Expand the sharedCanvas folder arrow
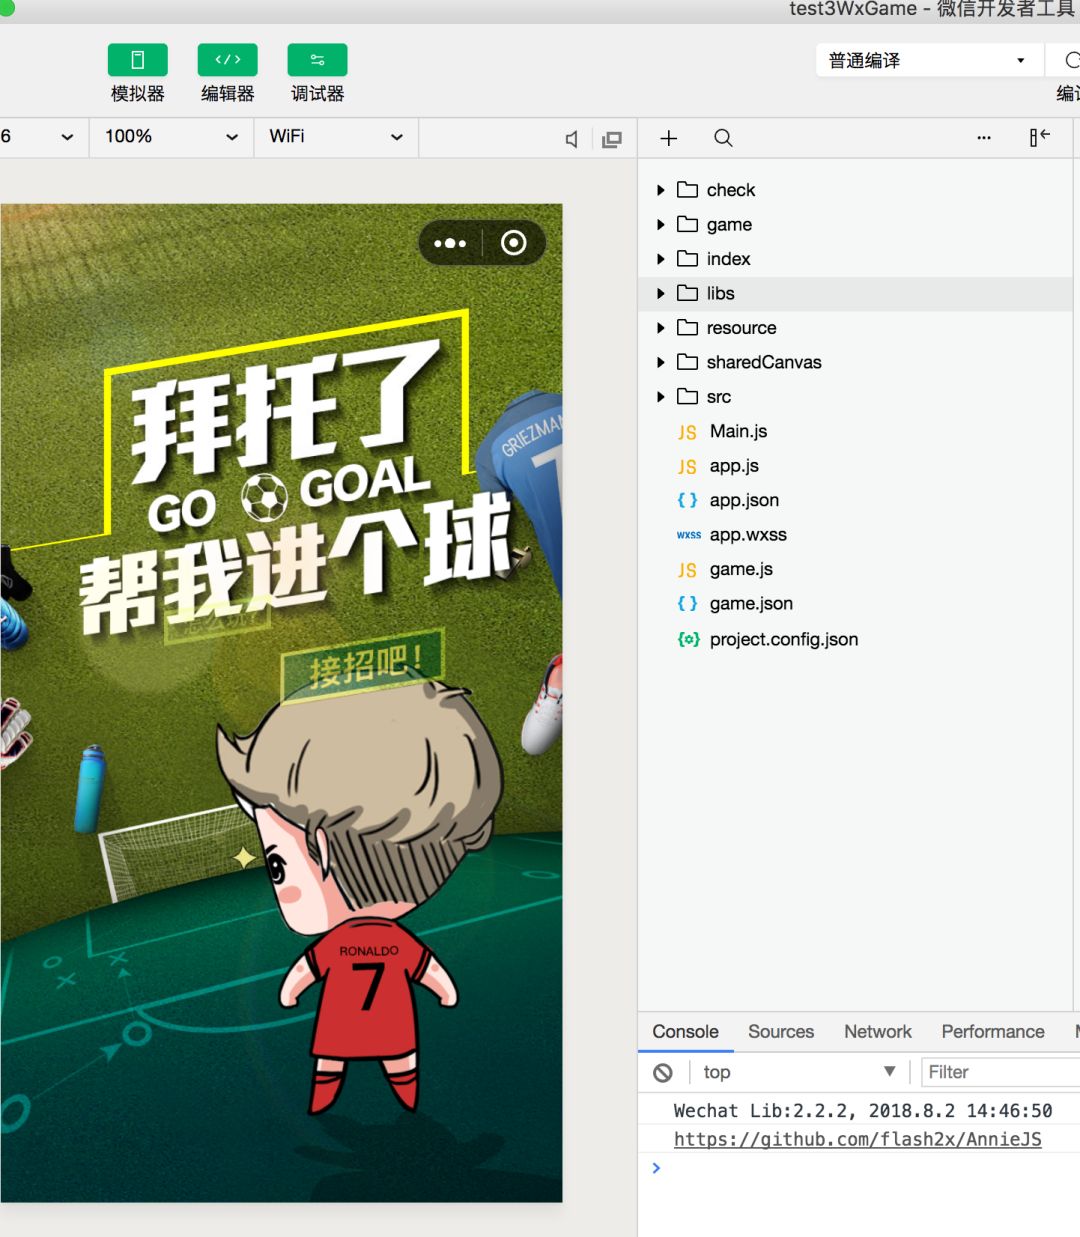This screenshot has height=1237, width=1080. coord(660,362)
